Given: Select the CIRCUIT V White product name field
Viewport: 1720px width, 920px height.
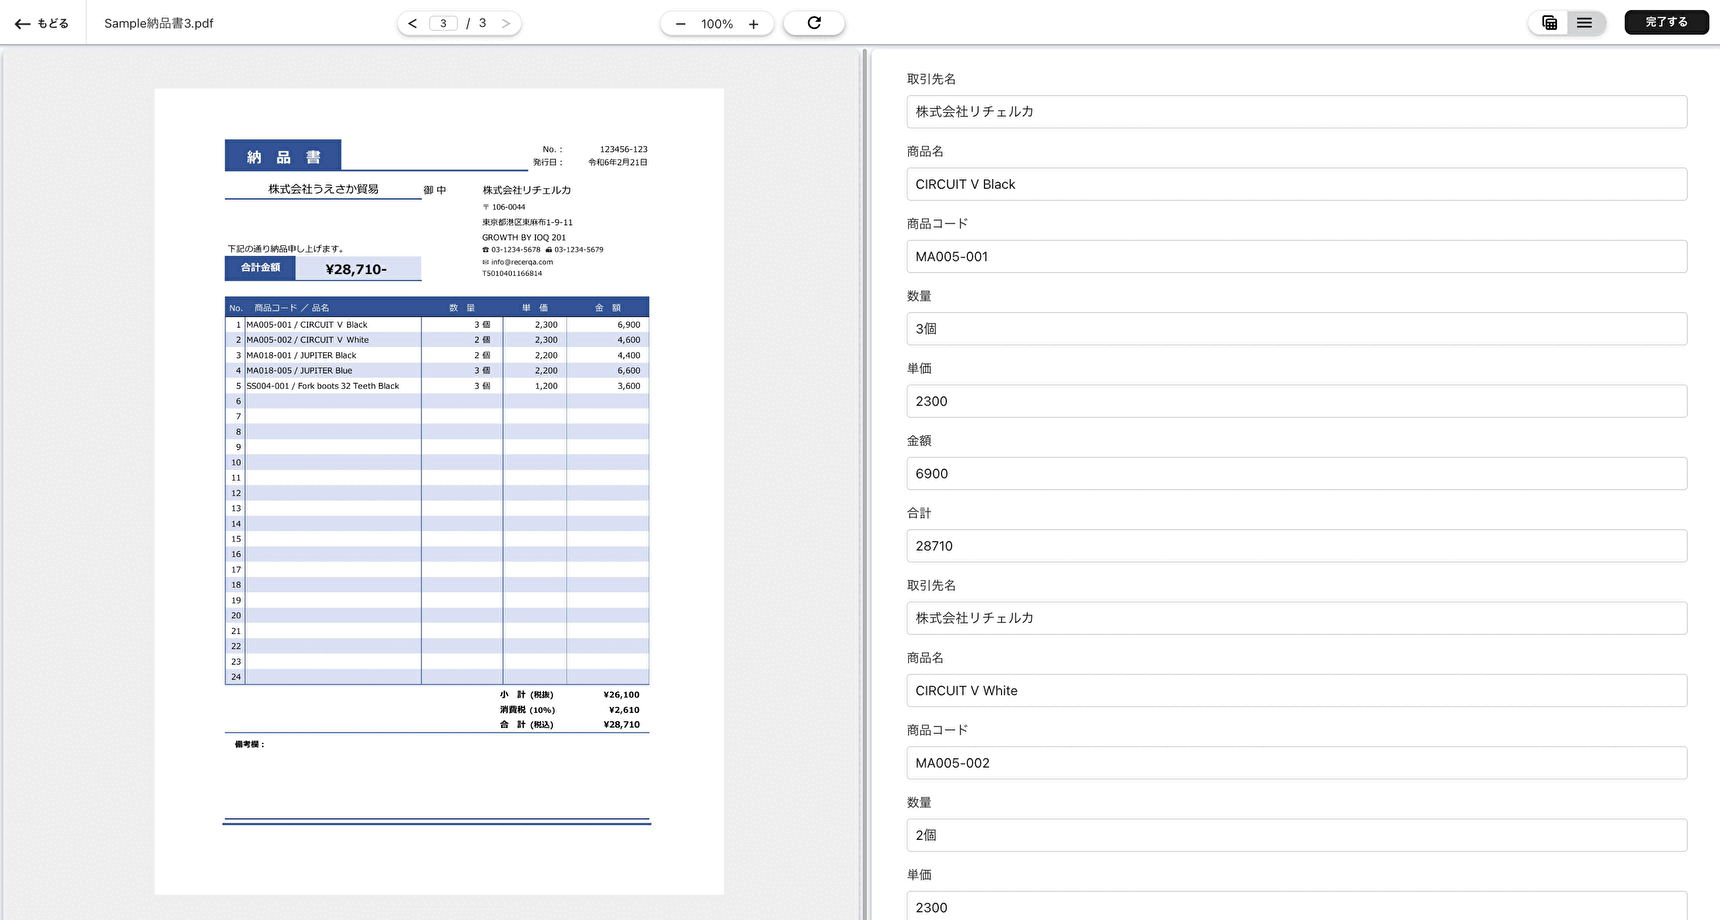Looking at the screenshot, I should pos(1296,691).
